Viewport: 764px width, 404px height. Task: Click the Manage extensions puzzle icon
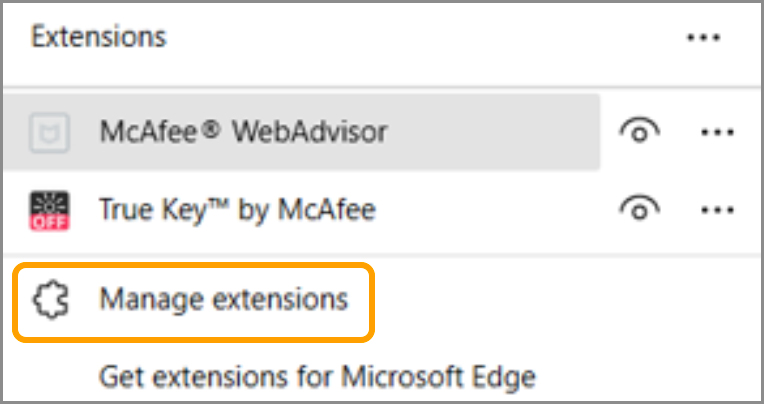49,299
